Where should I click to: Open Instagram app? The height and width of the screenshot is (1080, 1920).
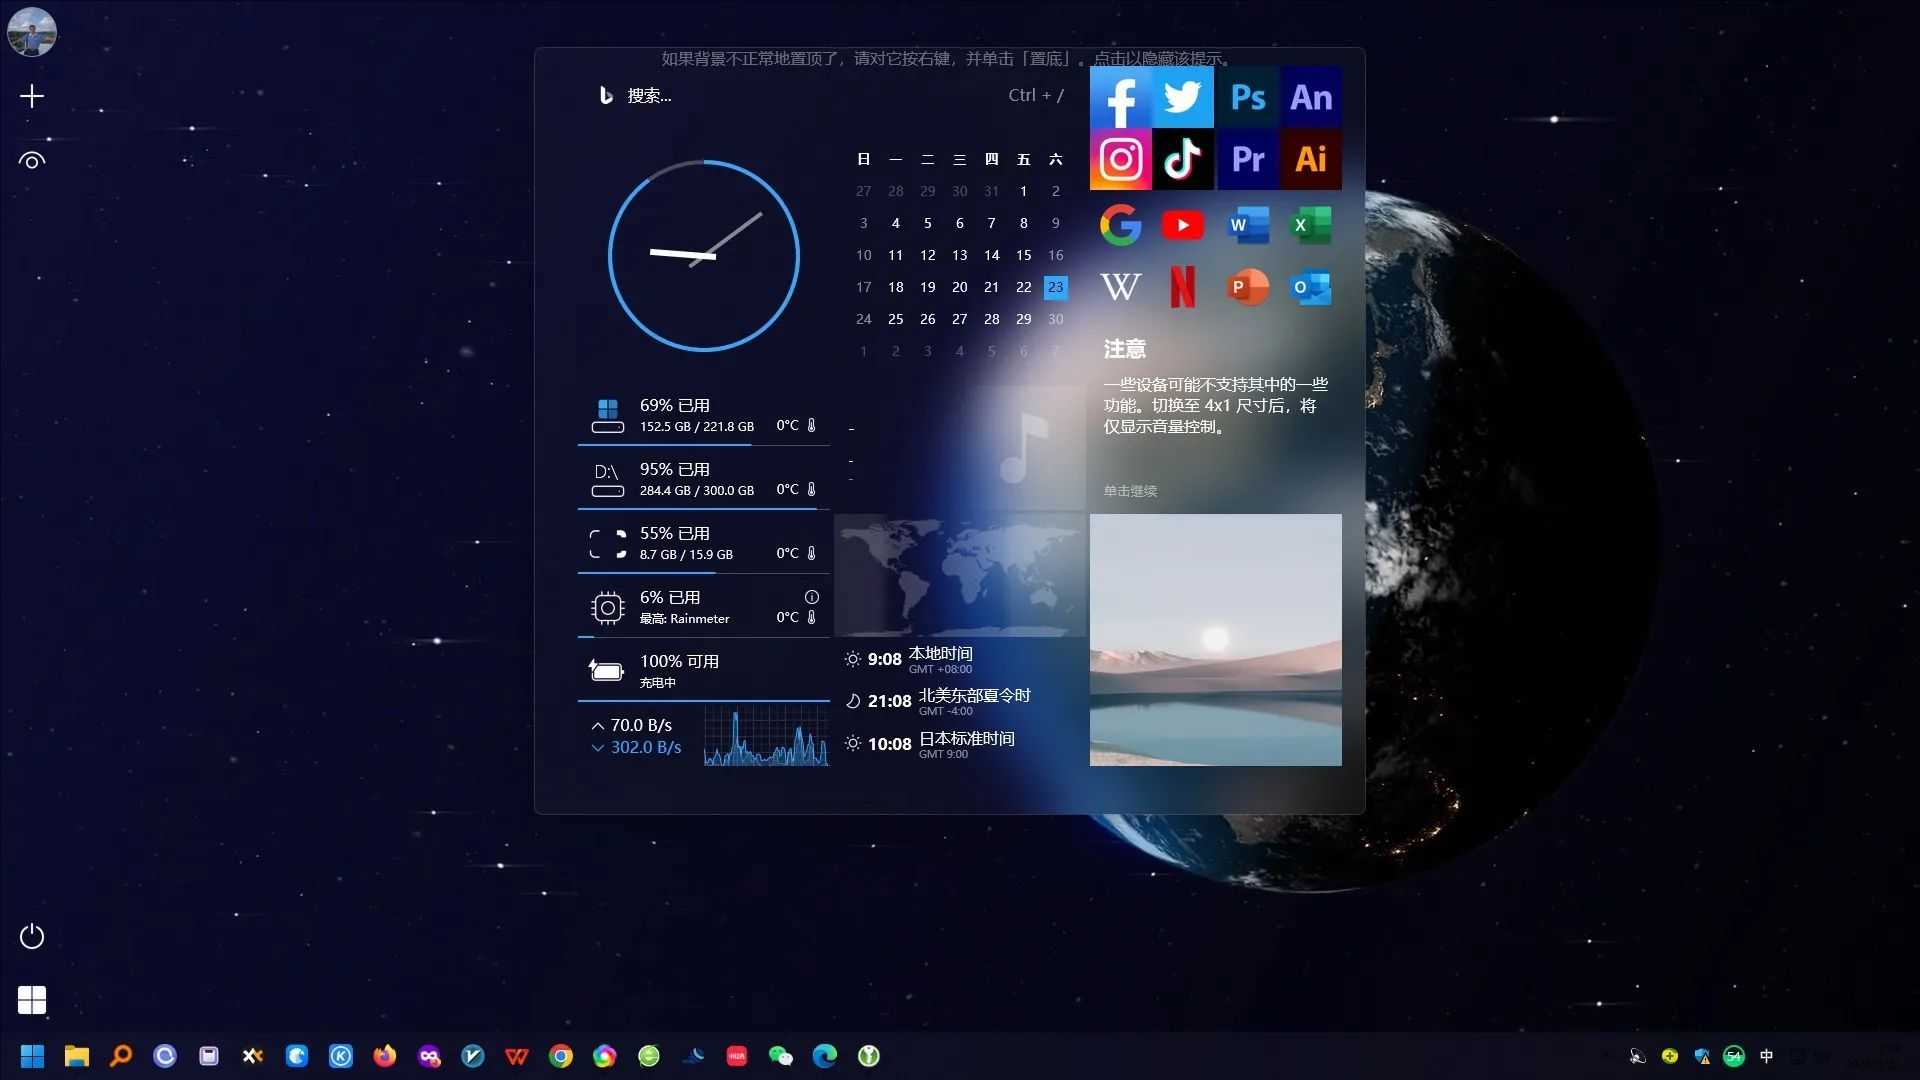pos(1121,158)
